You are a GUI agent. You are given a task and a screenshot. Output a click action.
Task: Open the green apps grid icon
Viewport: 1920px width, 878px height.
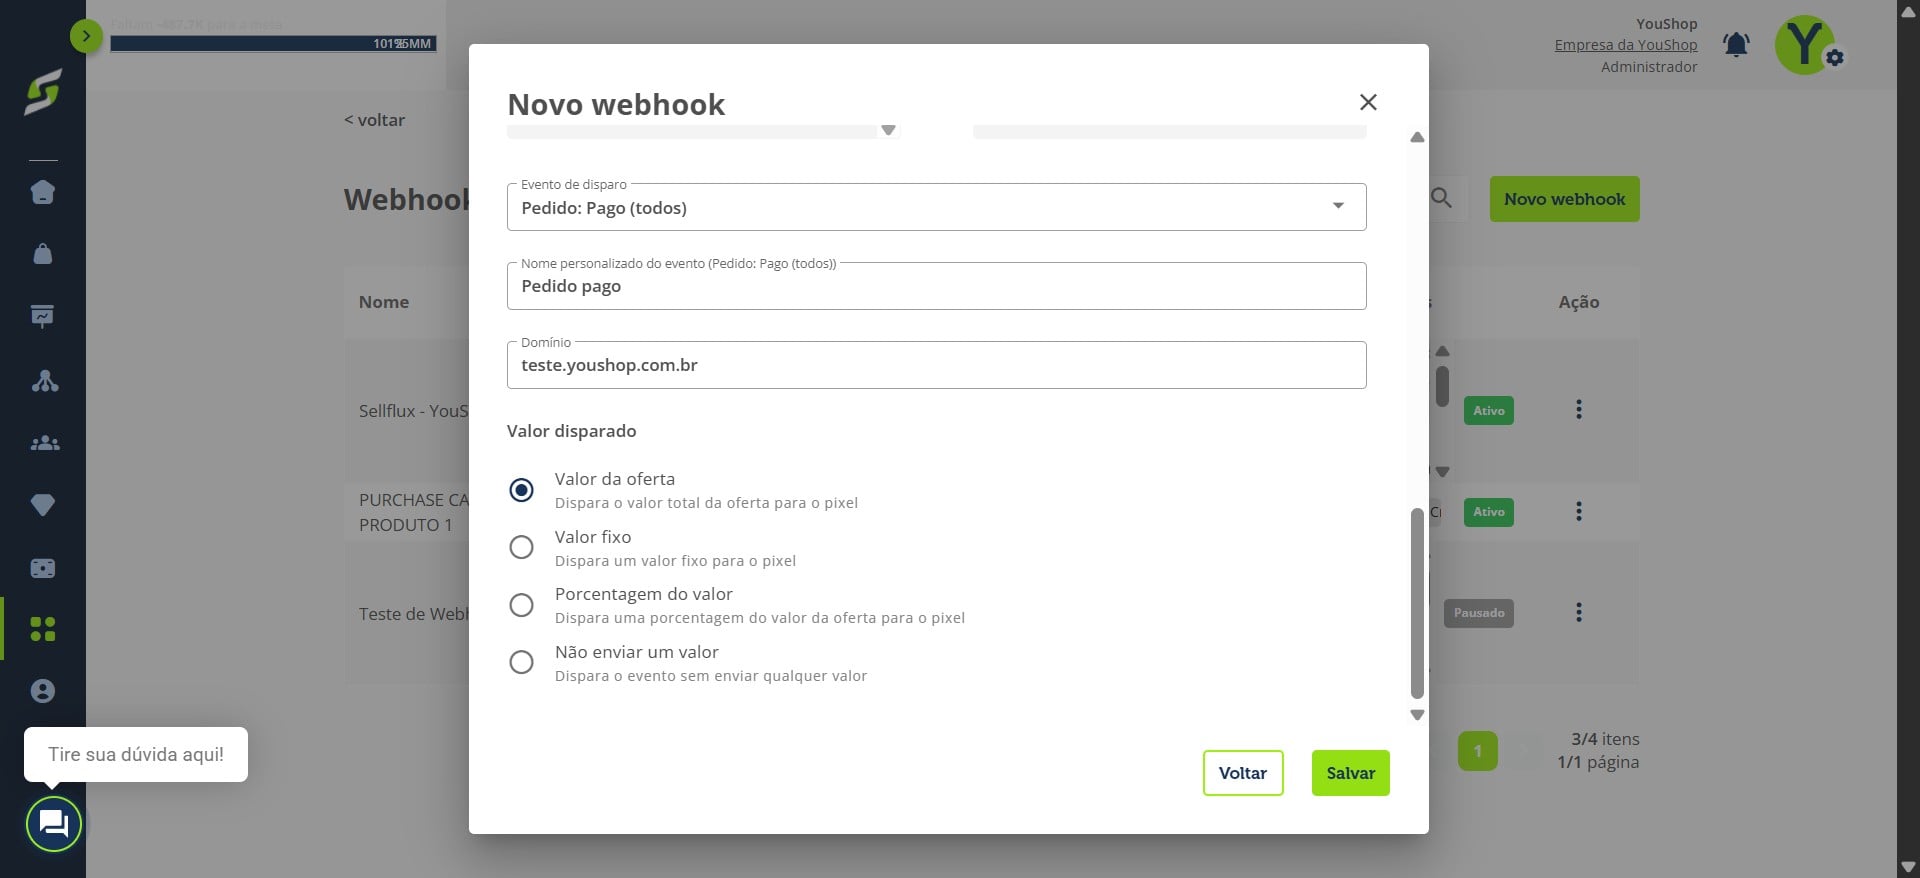(x=43, y=629)
